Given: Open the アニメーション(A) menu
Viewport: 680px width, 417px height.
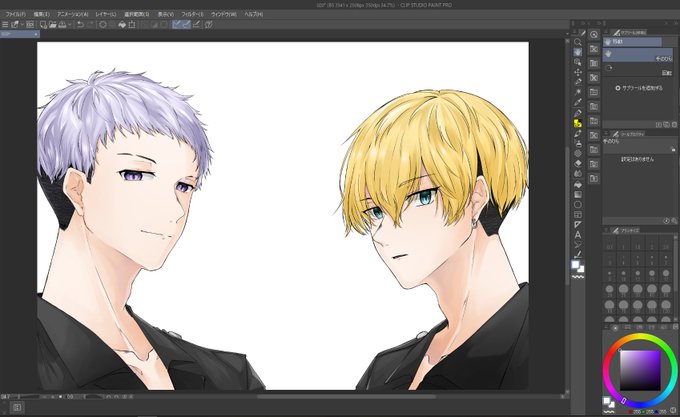Looking at the screenshot, I should 72,14.
